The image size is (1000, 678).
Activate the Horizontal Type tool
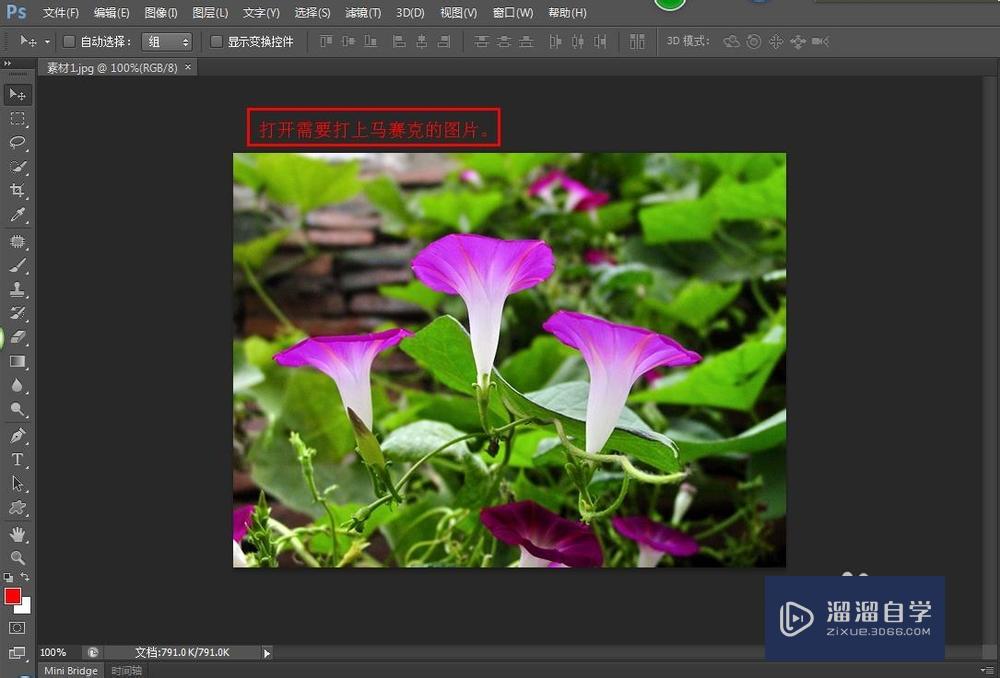click(x=18, y=460)
